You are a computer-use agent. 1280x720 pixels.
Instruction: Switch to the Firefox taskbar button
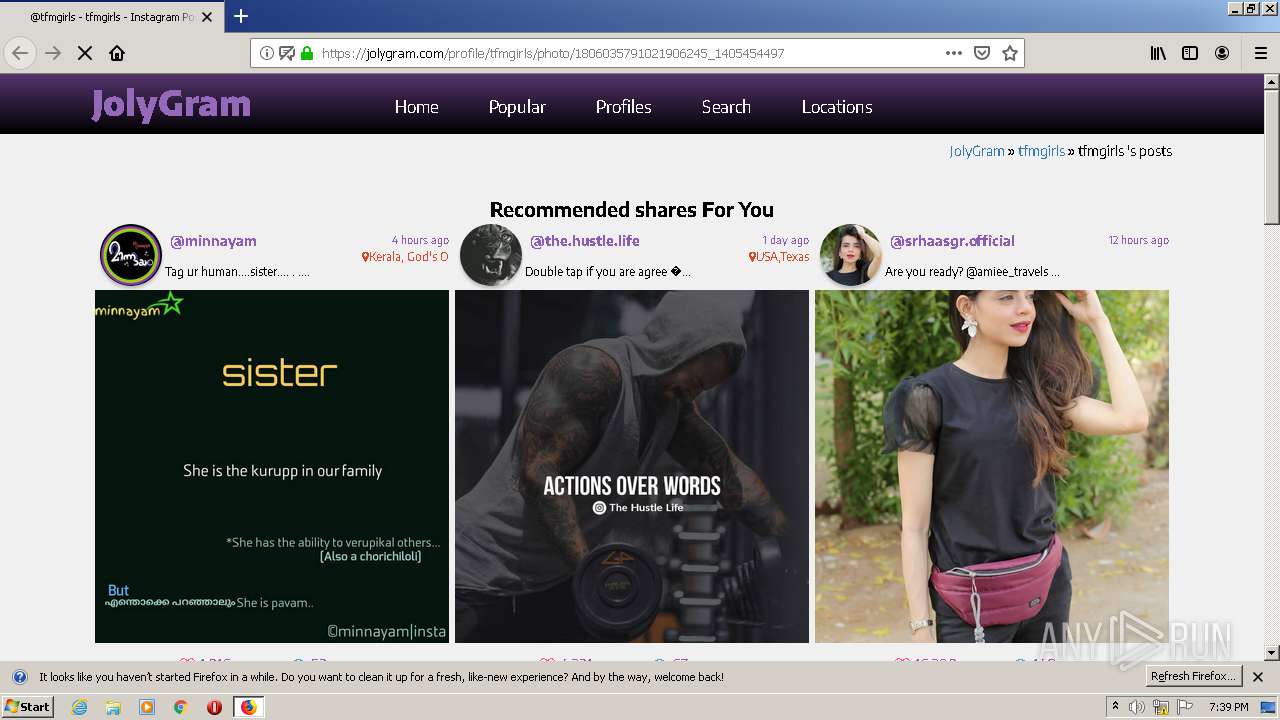(x=248, y=707)
